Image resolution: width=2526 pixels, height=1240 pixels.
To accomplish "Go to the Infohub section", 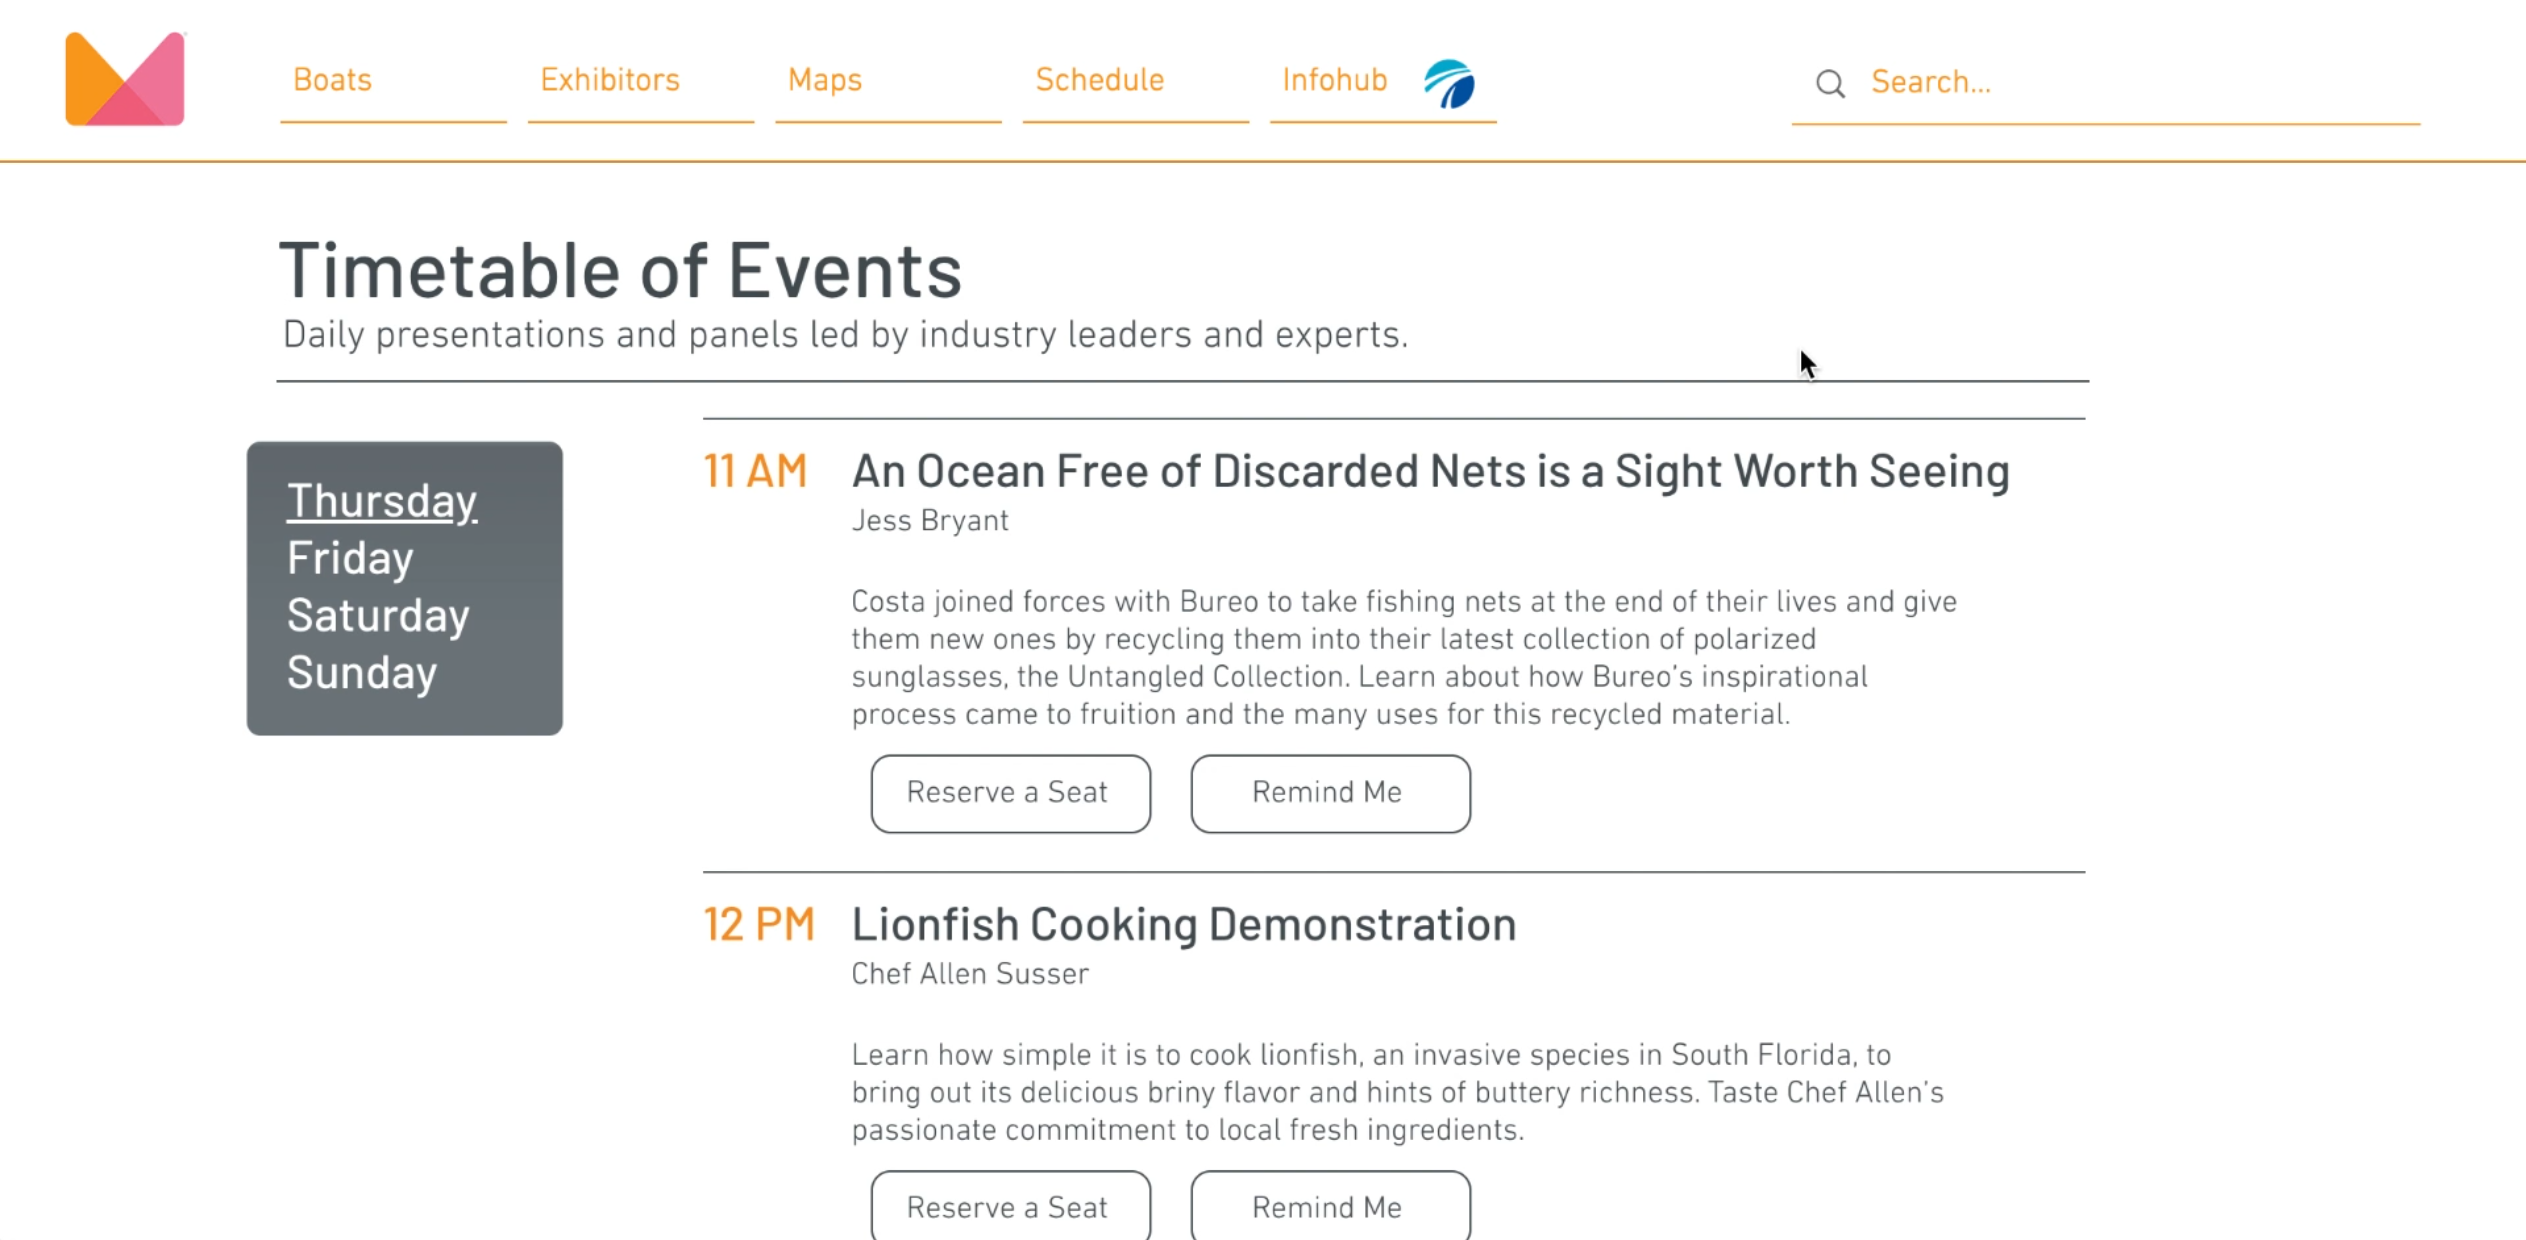I will click(1334, 80).
